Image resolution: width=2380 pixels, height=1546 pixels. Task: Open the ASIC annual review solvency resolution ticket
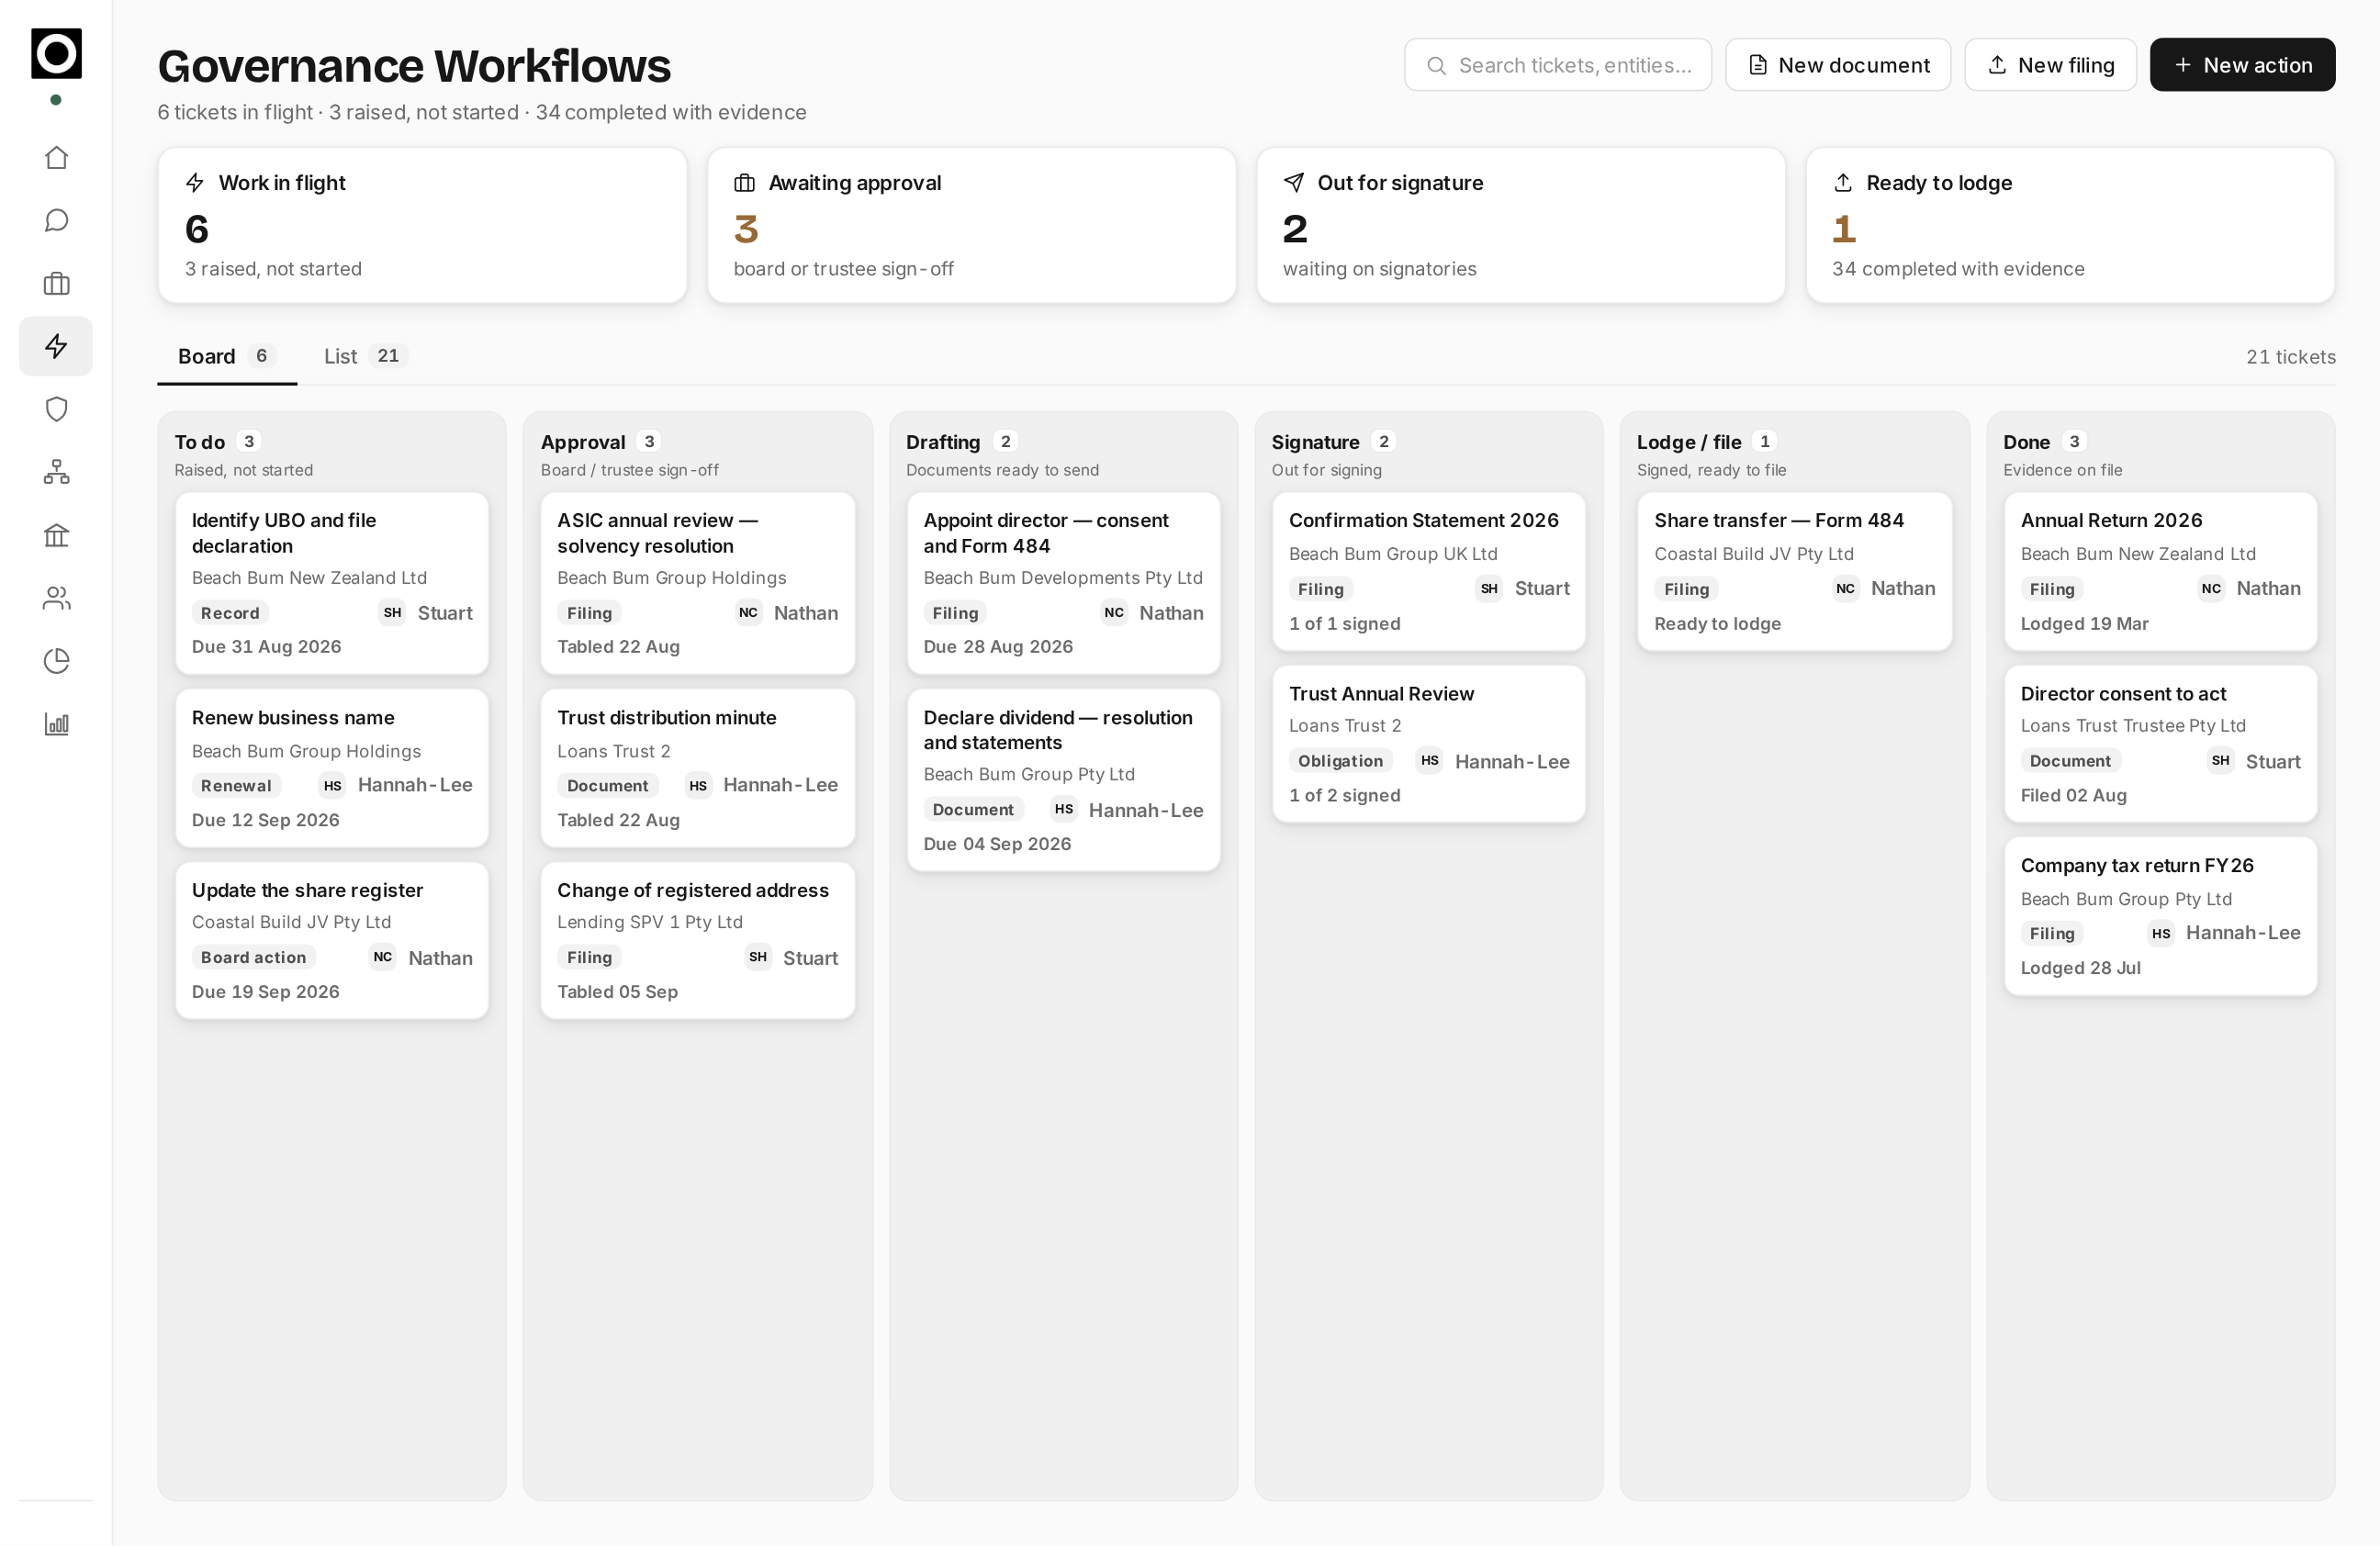point(698,583)
